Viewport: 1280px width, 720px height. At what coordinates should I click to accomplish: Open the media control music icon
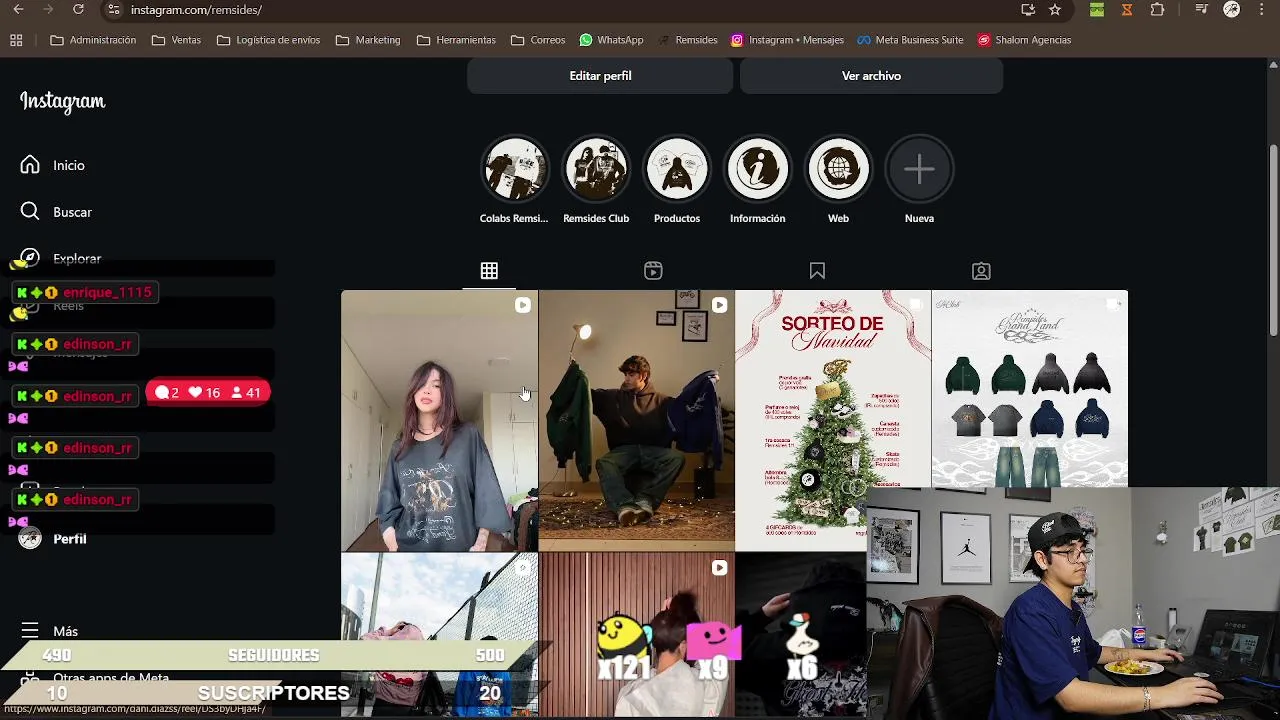coord(1202,10)
